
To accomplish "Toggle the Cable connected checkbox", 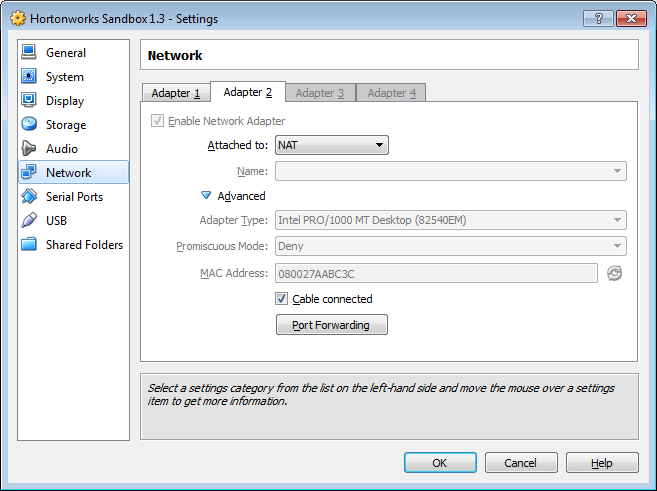I will (282, 299).
